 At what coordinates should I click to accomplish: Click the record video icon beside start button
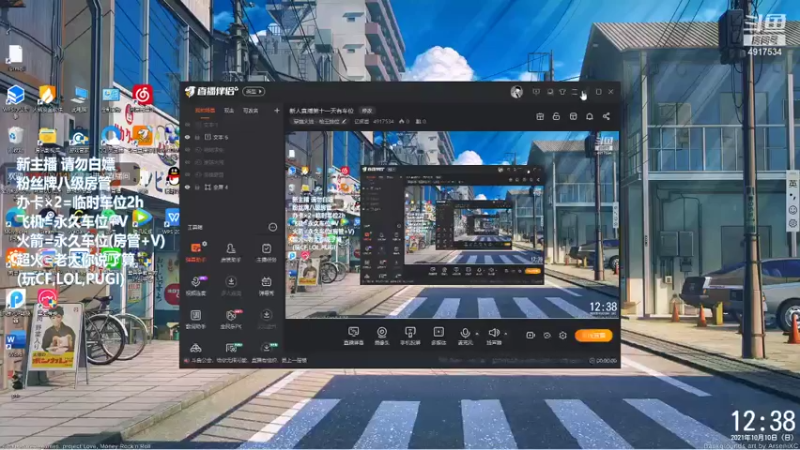point(531,335)
